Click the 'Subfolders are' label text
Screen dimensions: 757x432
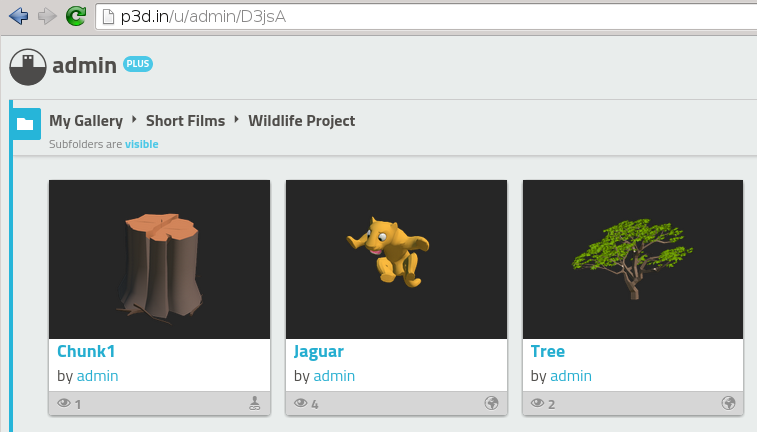(x=85, y=144)
